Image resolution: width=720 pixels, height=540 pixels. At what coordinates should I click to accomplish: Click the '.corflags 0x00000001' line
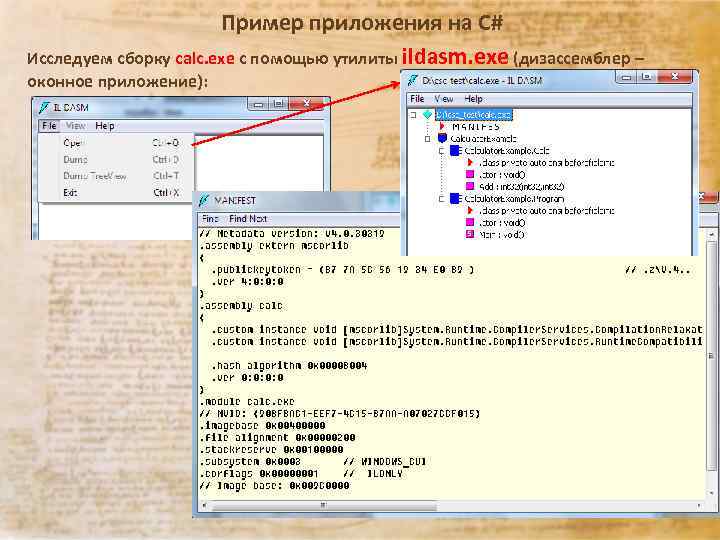[x=301, y=473]
